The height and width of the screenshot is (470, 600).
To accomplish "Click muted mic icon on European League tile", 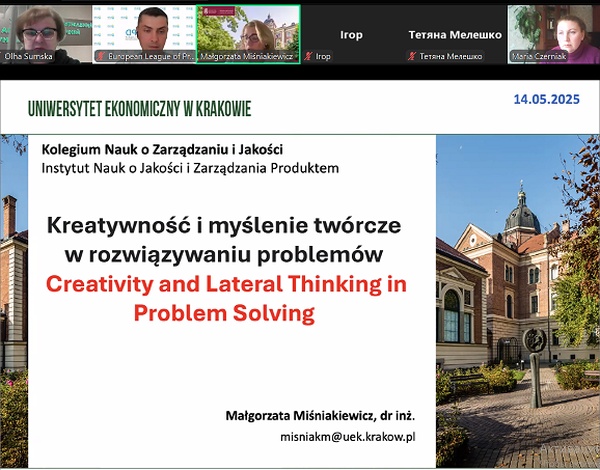I will pos(101,57).
